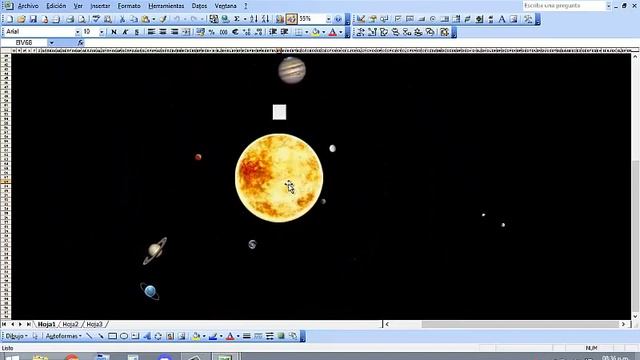The height and width of the screenshot is (360, 640).
Task: Open the Arial font name dropdown
Action: click(77, 32)
